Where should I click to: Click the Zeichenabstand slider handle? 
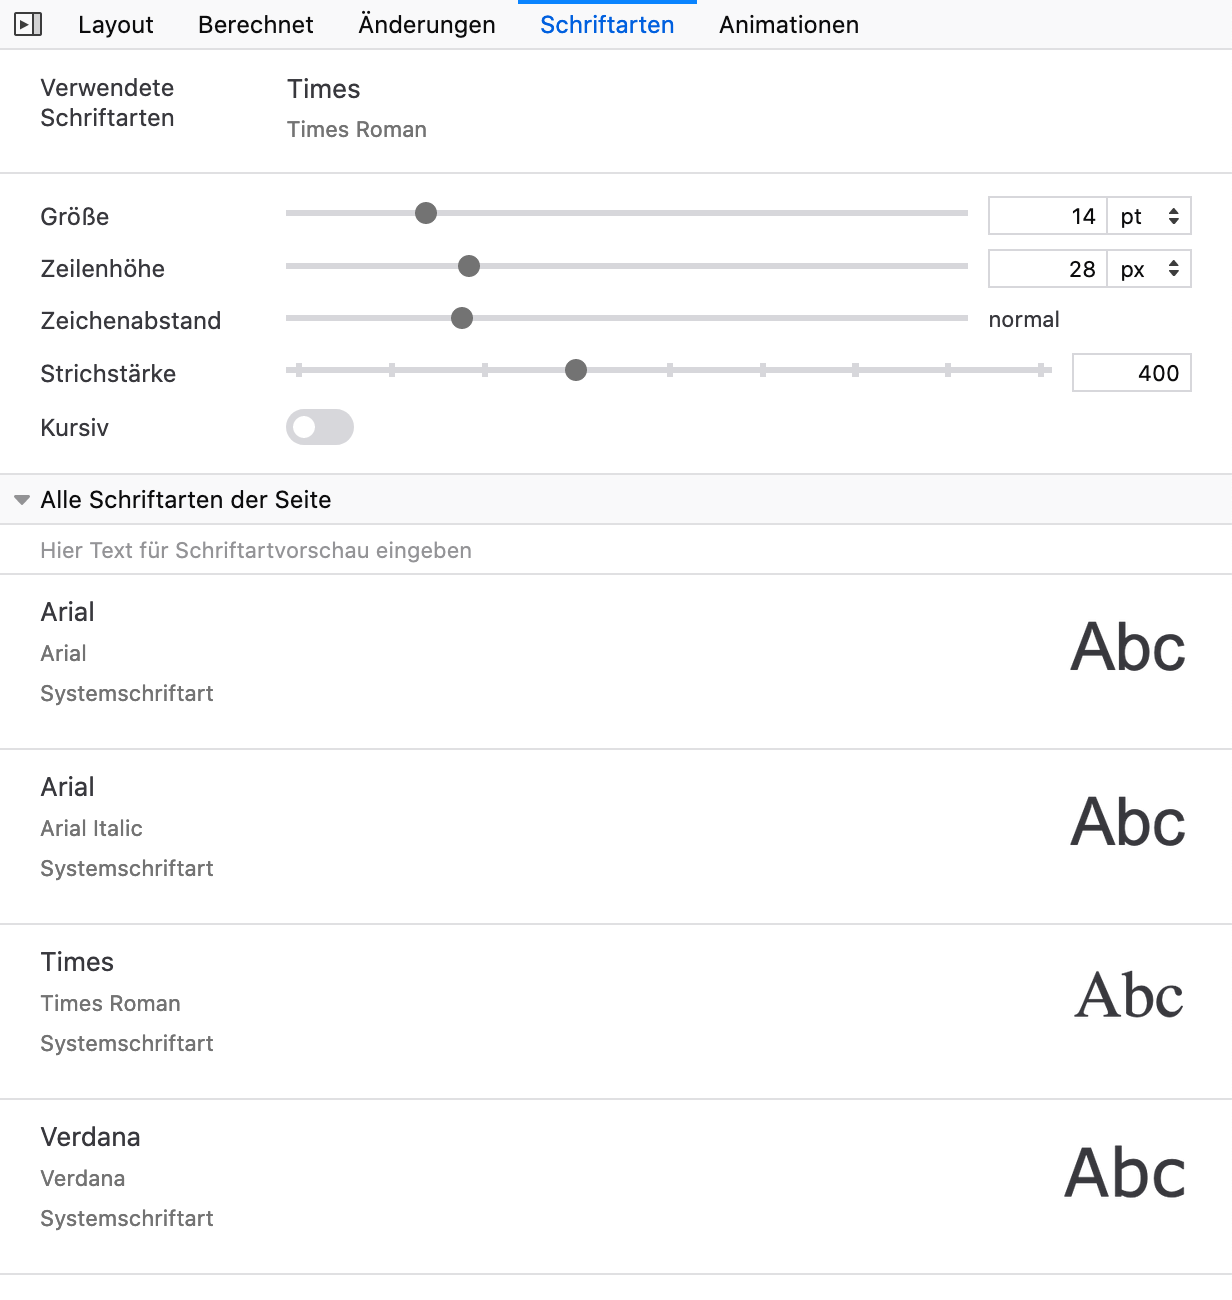462,318
